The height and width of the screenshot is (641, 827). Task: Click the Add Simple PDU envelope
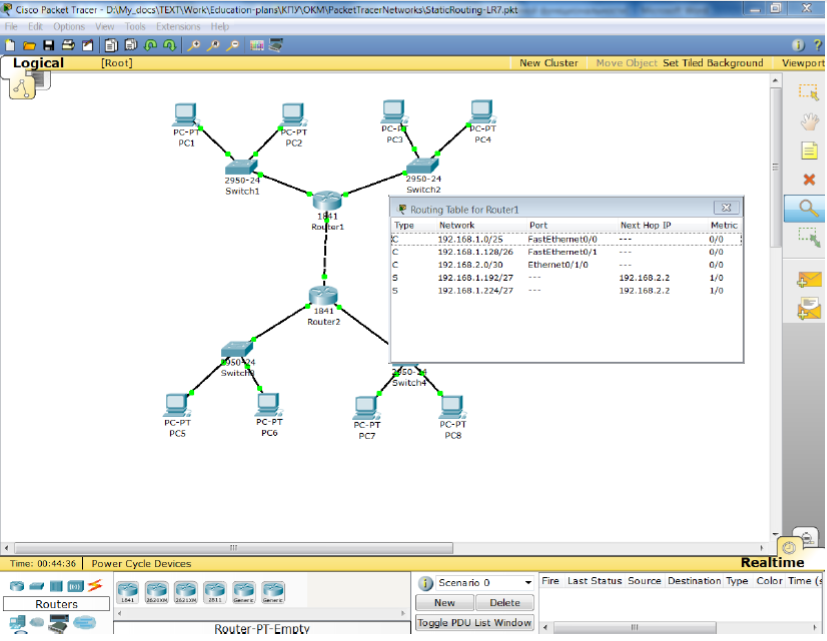809,279
